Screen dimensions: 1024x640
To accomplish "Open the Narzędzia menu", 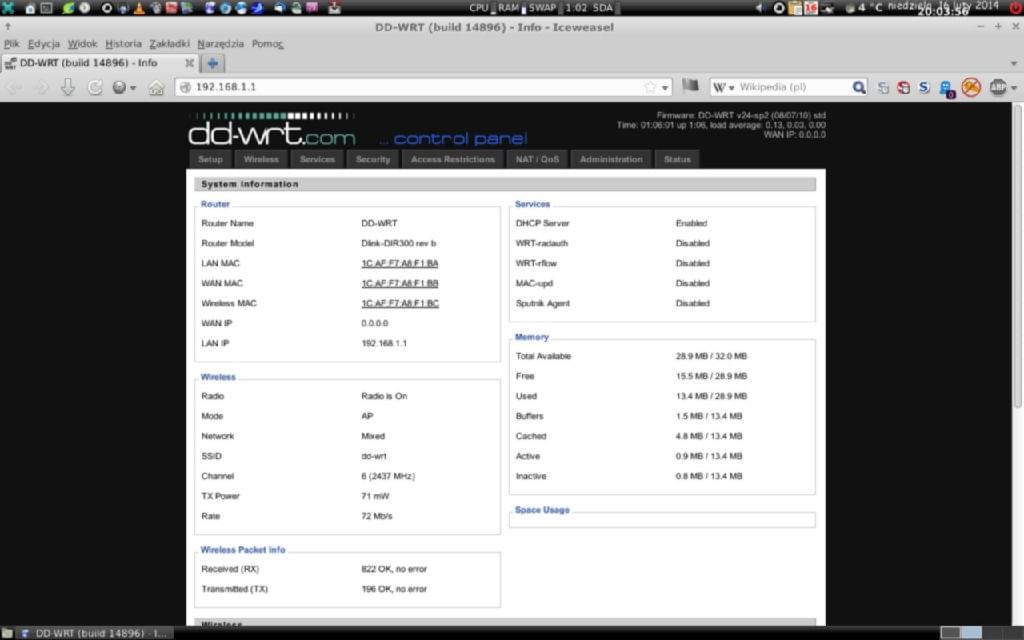I will 221,44.
